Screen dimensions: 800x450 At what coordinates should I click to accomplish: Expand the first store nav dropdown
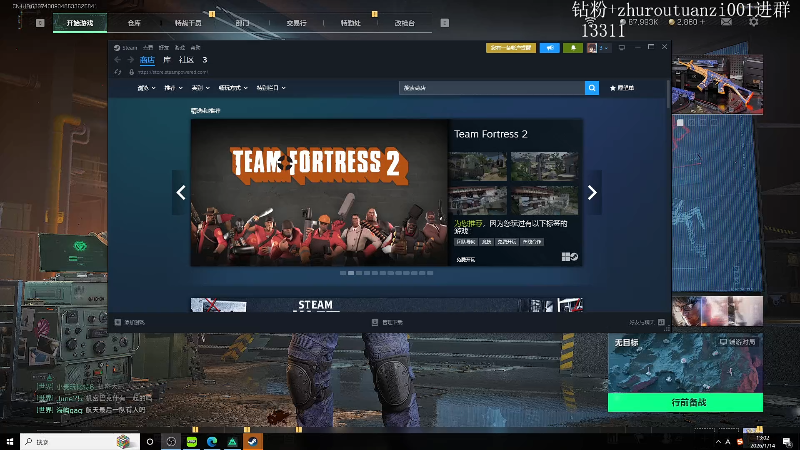[x=146, y=88]
